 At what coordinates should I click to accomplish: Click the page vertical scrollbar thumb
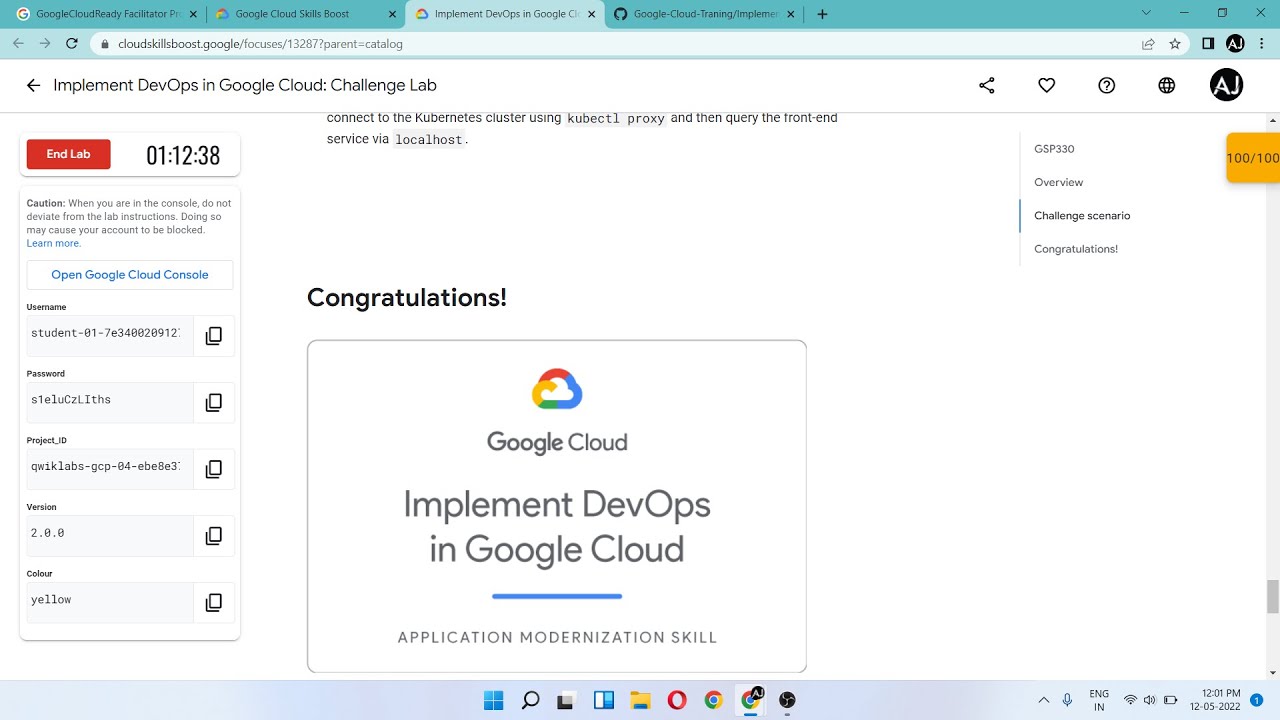(x=1273, y=596)
